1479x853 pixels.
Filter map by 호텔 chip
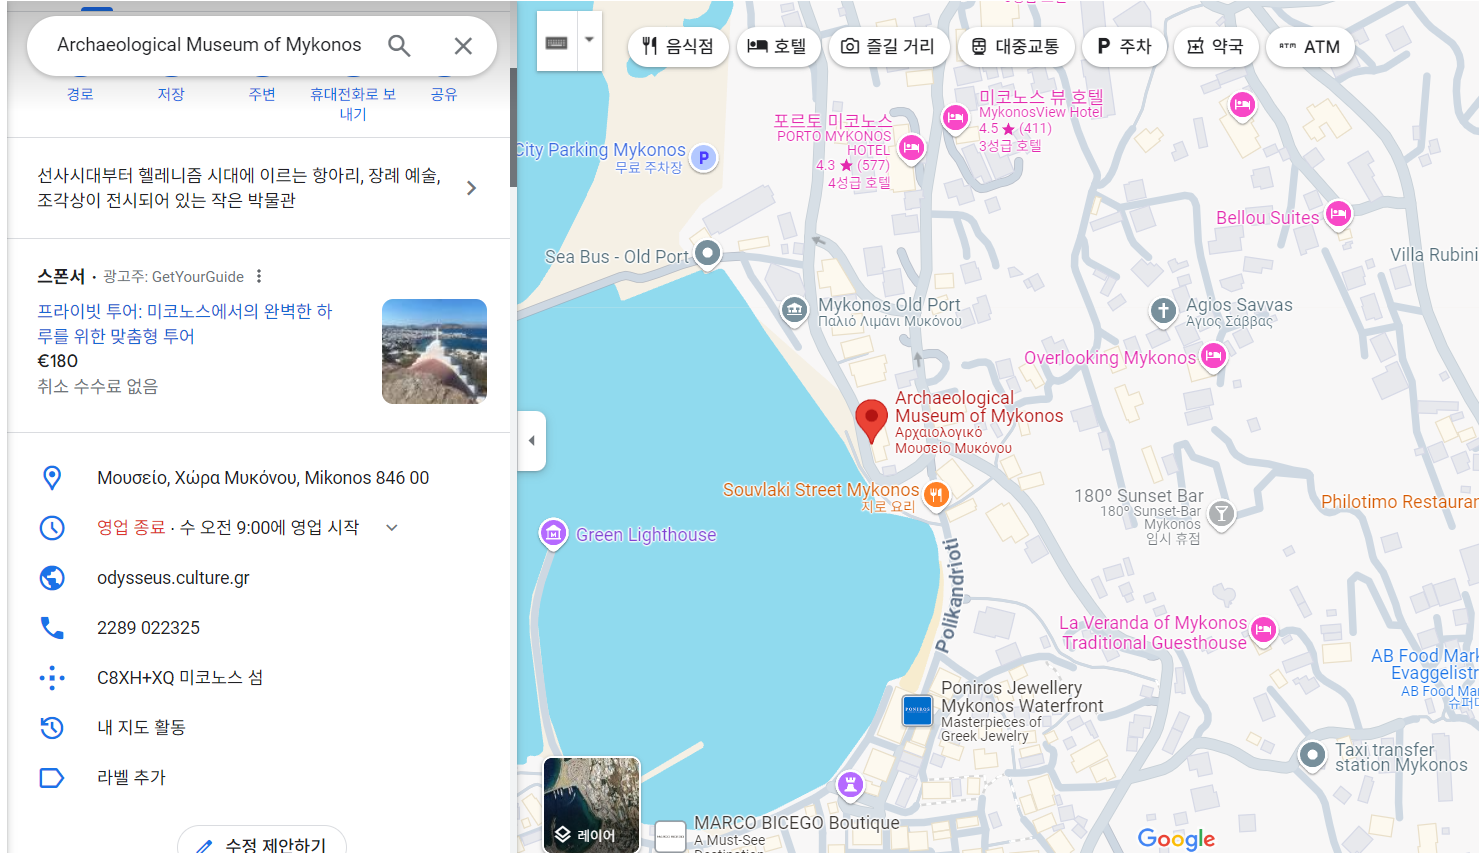pos(777,47)
